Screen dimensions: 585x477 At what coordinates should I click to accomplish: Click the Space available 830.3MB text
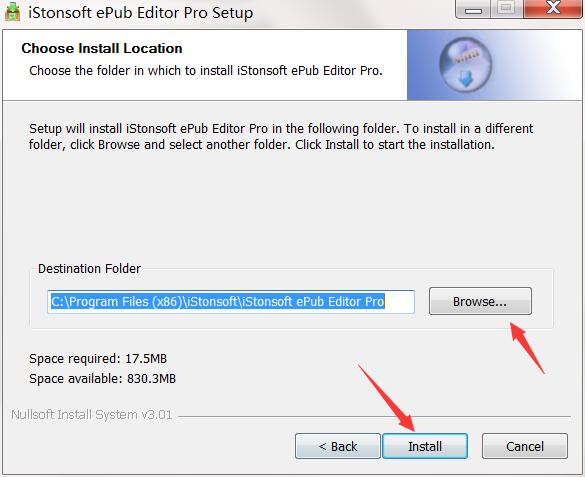[103, 379]
